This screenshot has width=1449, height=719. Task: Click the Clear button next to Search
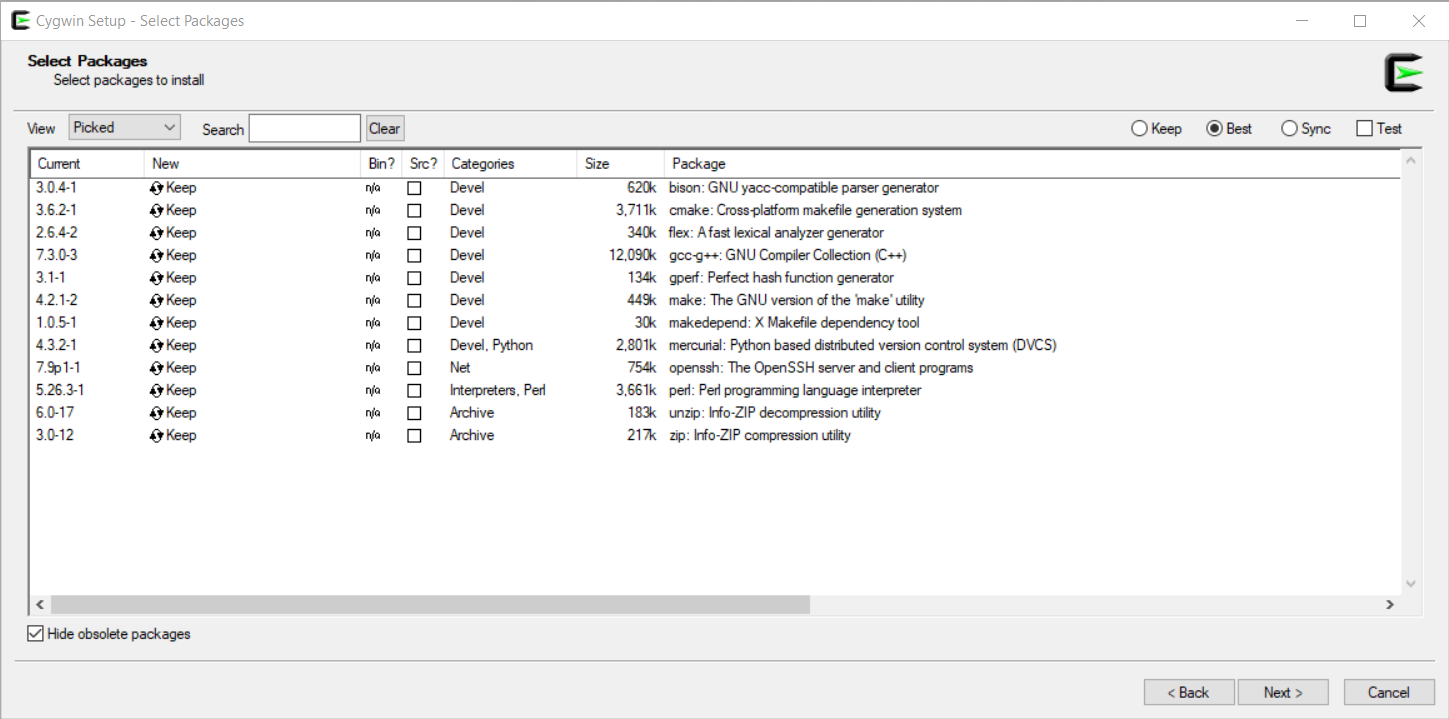coord(385,128)
